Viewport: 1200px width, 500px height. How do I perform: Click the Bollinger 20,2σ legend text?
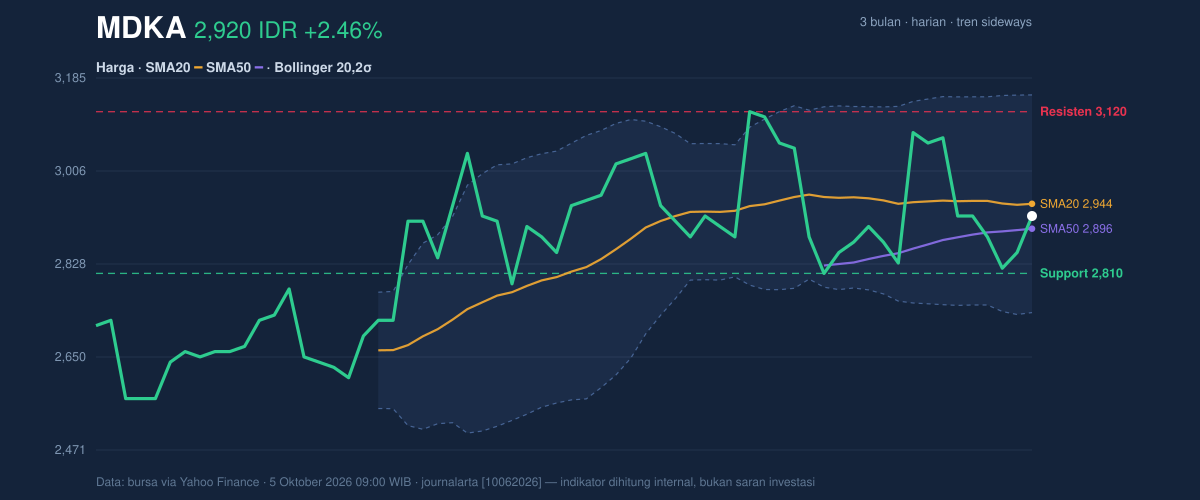click(x=322, y=68)
